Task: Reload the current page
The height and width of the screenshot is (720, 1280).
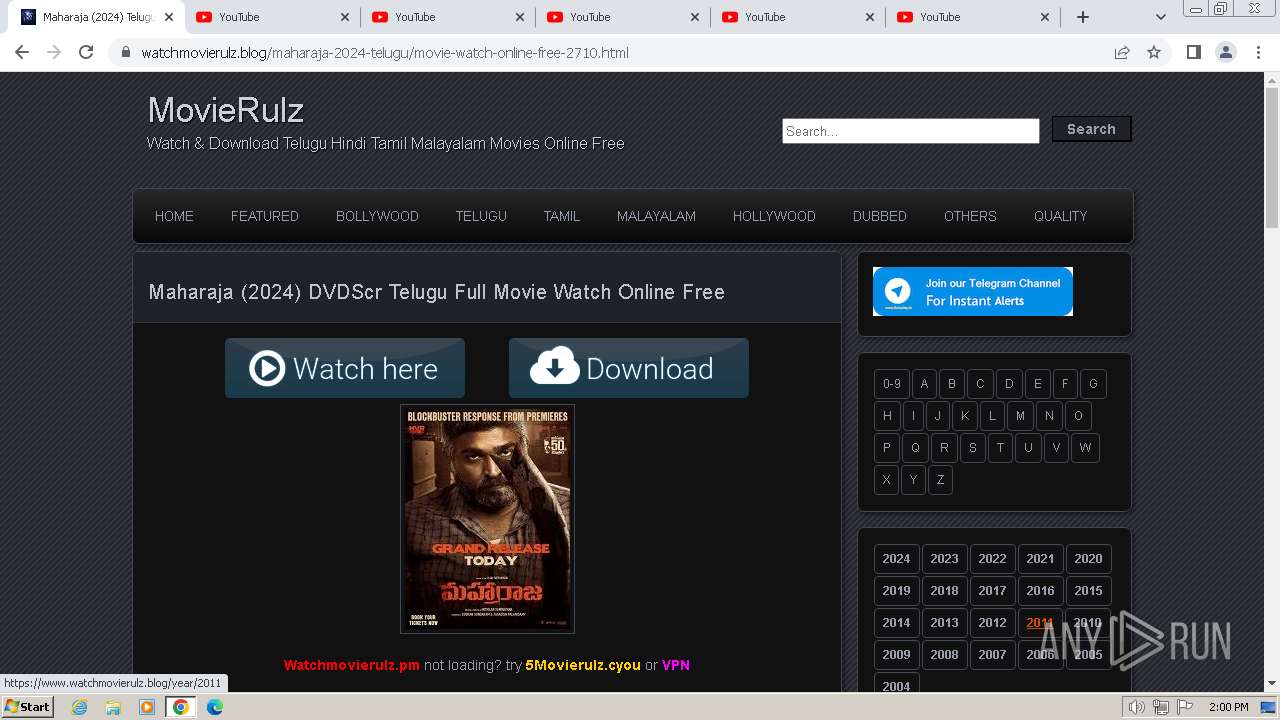Action: 86,52
